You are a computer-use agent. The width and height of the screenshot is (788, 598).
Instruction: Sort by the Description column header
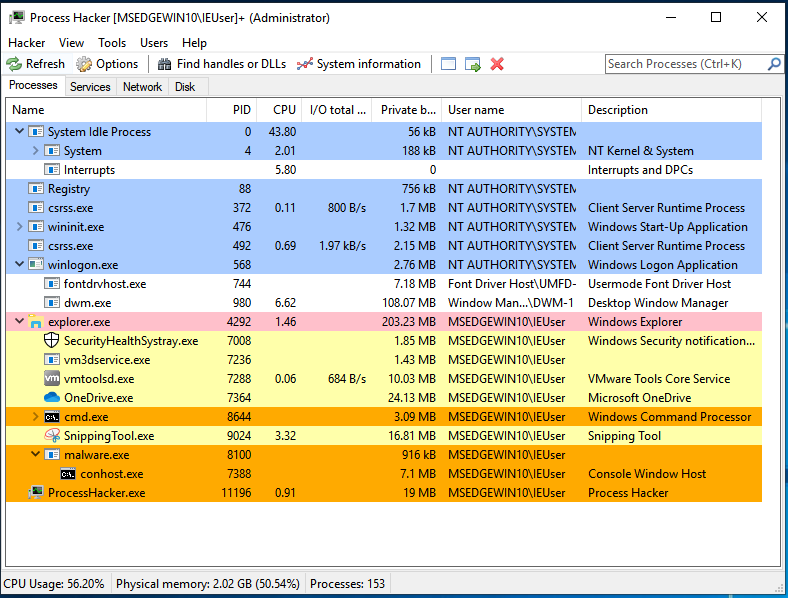(671, 110)
